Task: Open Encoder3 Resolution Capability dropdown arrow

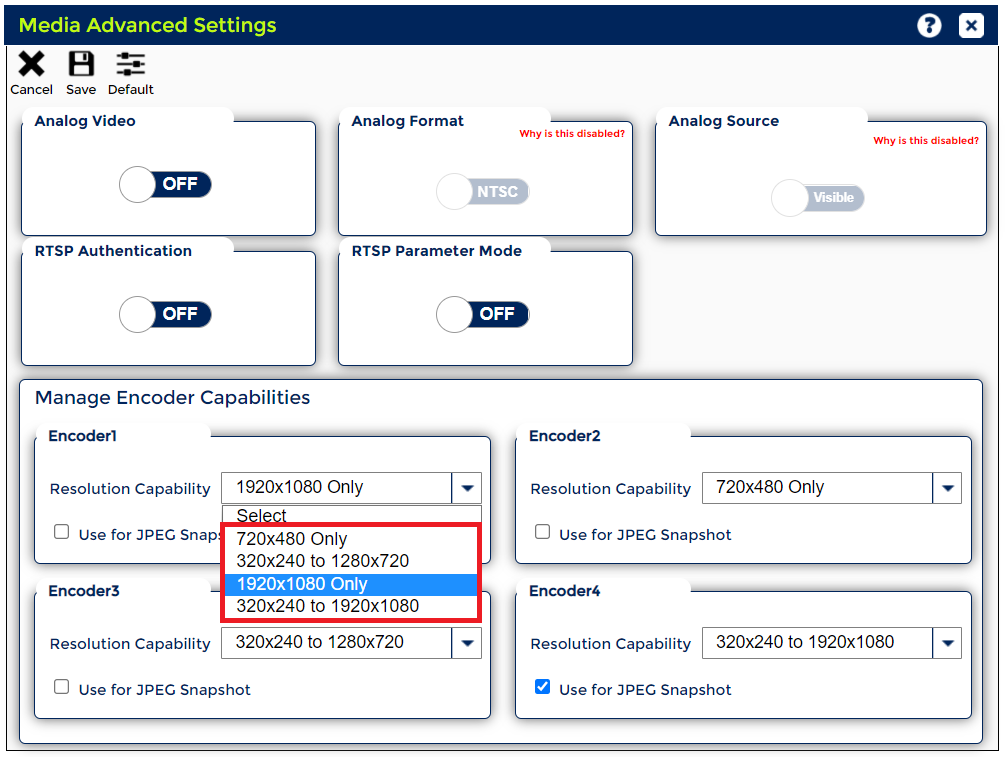Action: pyautogui.click(x=467, y=643)
